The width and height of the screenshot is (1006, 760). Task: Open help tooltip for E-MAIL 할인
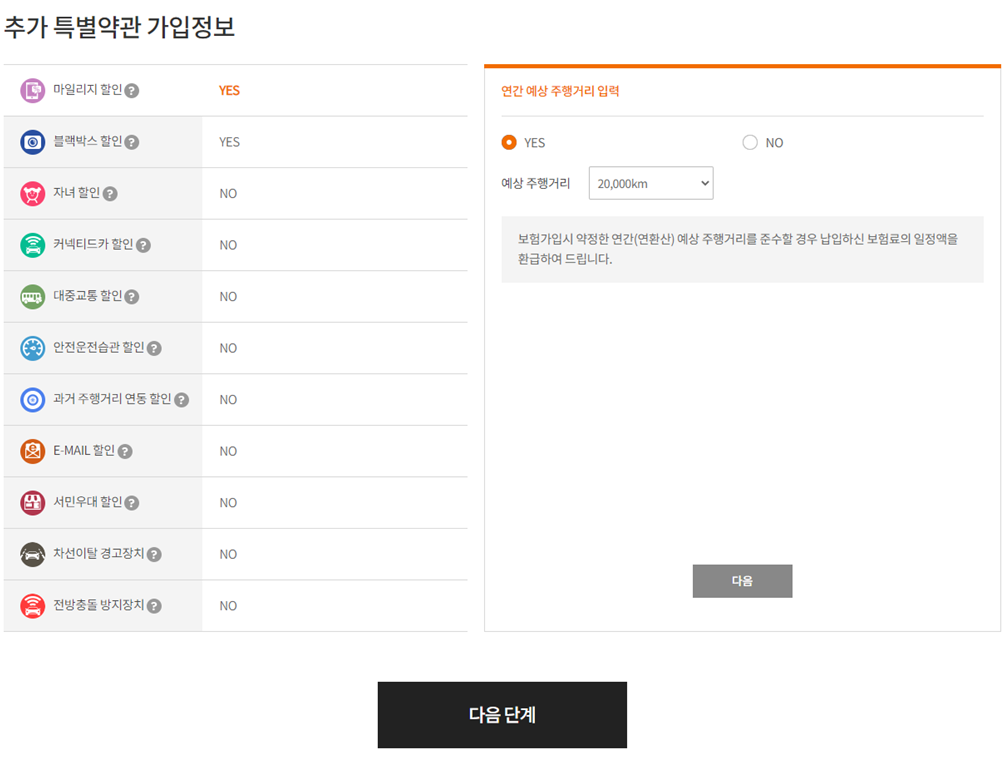(125, 452)
